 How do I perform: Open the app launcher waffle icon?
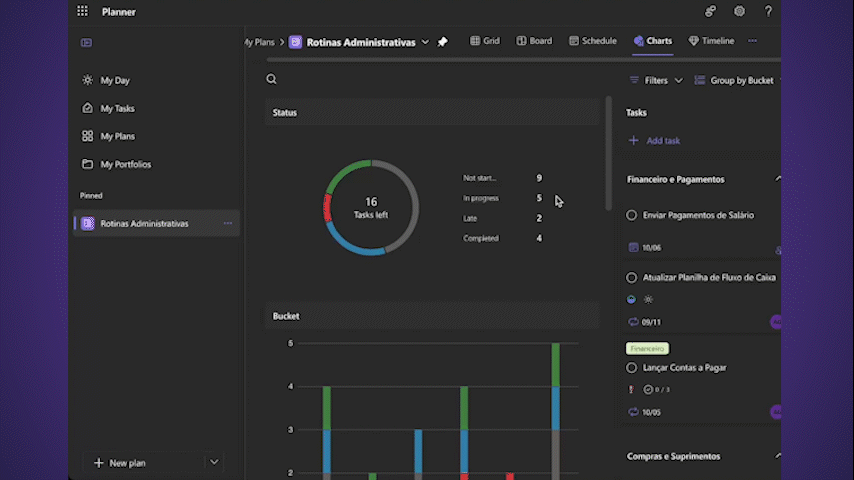82,12
